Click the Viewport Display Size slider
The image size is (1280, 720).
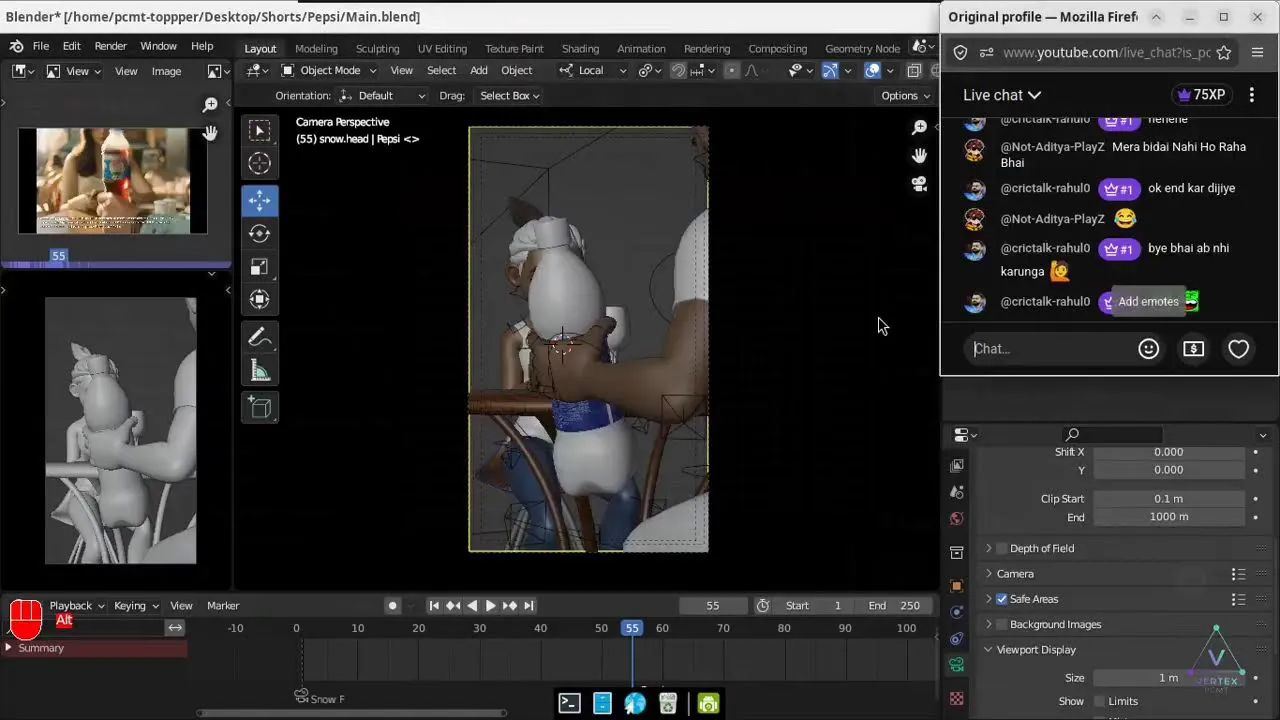(1168, 678)
